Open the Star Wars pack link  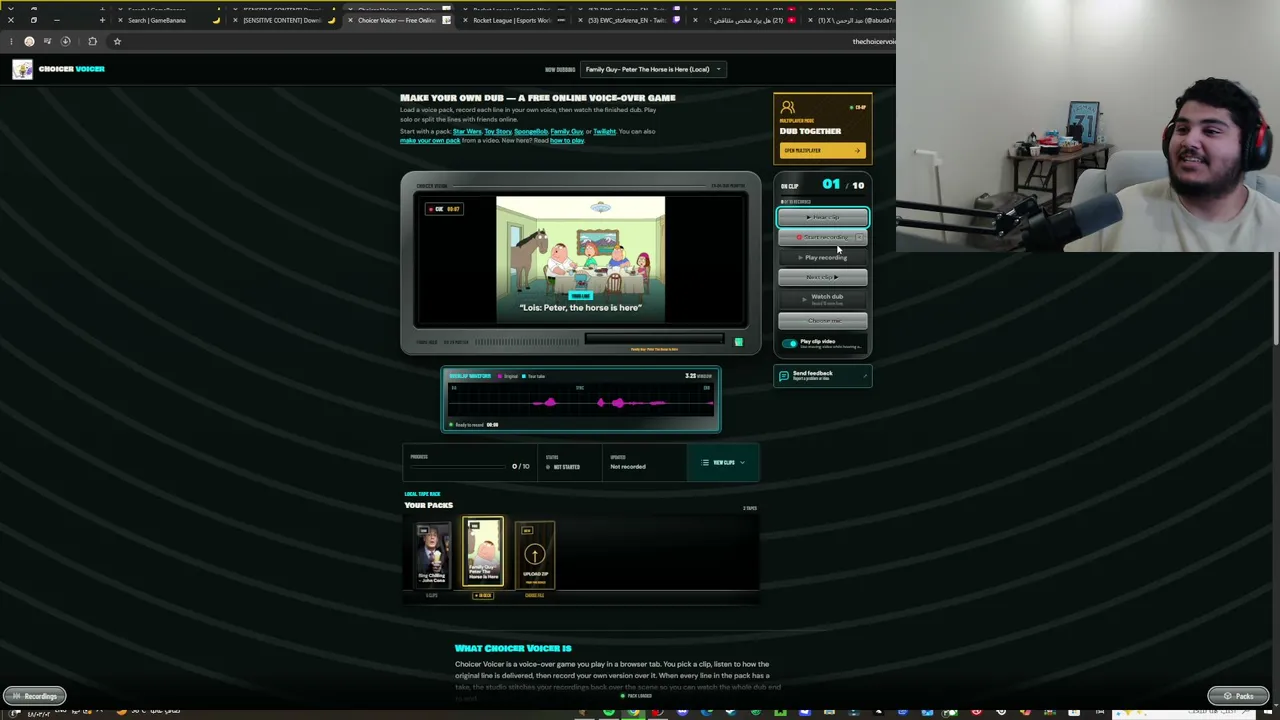[x=467, y=131]
